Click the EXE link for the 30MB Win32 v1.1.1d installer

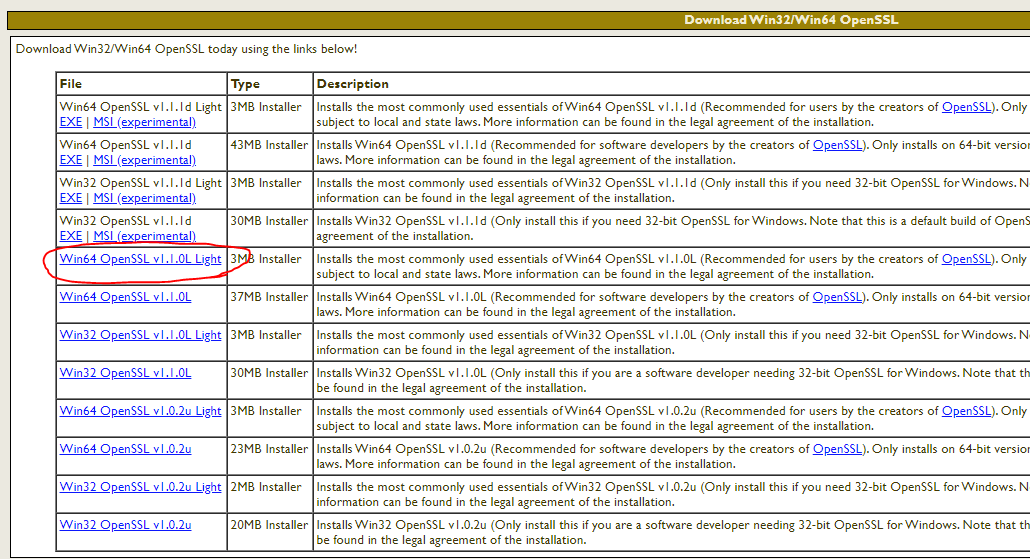point(71,236)
